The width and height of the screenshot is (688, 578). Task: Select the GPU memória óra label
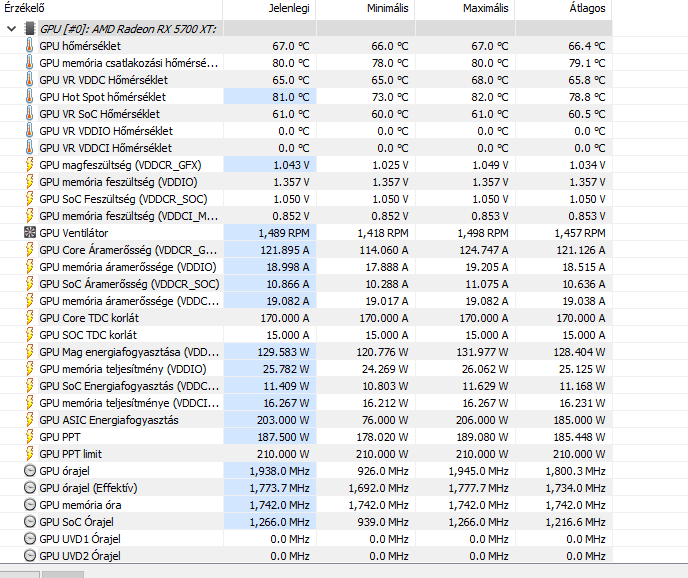[80, 505]
